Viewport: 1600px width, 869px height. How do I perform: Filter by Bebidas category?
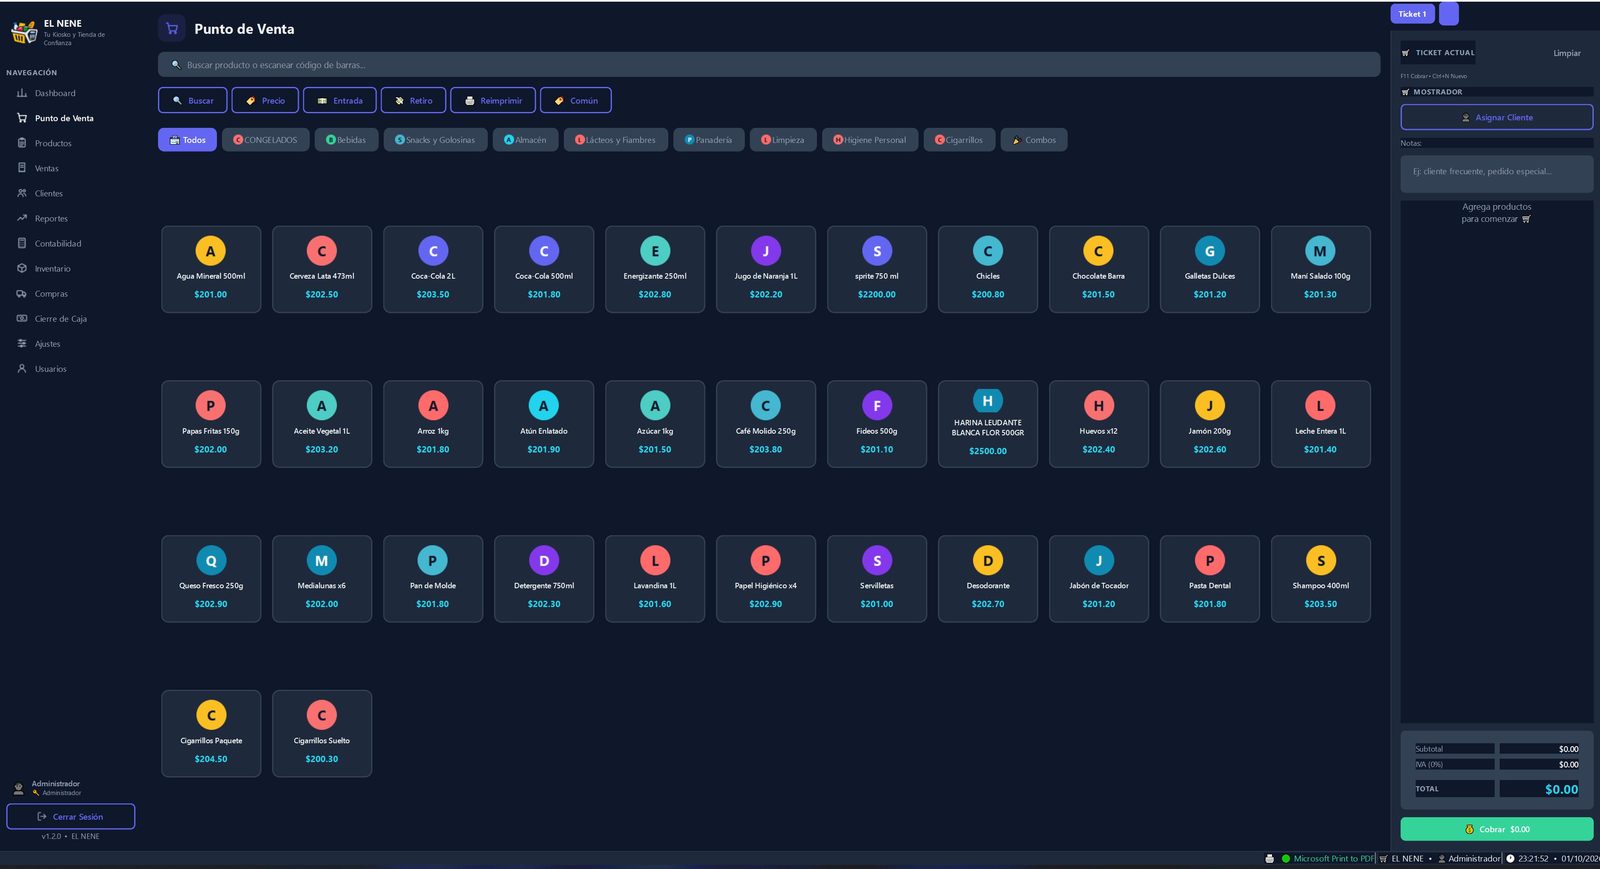(346, 140)
